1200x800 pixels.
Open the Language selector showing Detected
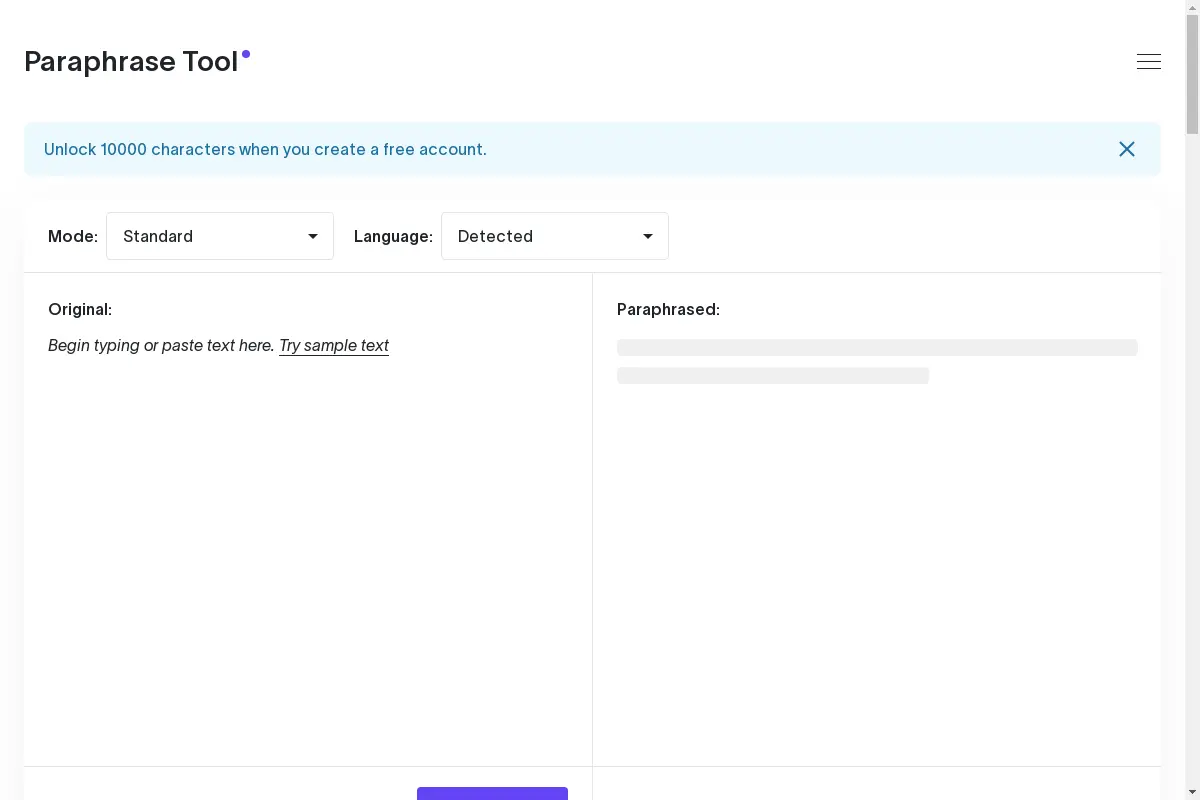[x=555, y=236]
